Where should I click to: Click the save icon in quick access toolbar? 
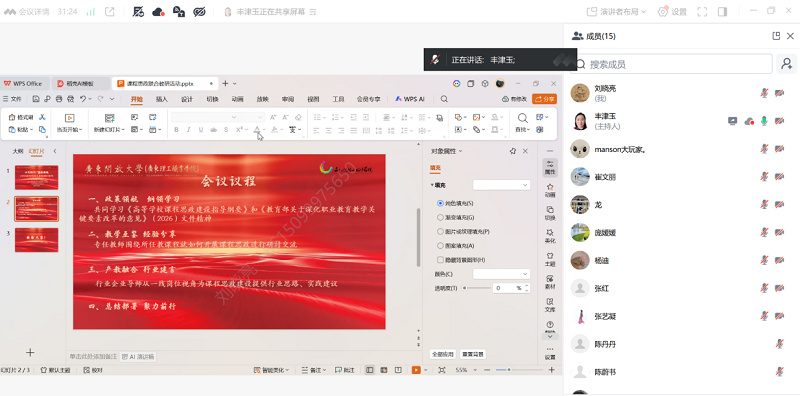click(36, 99)
